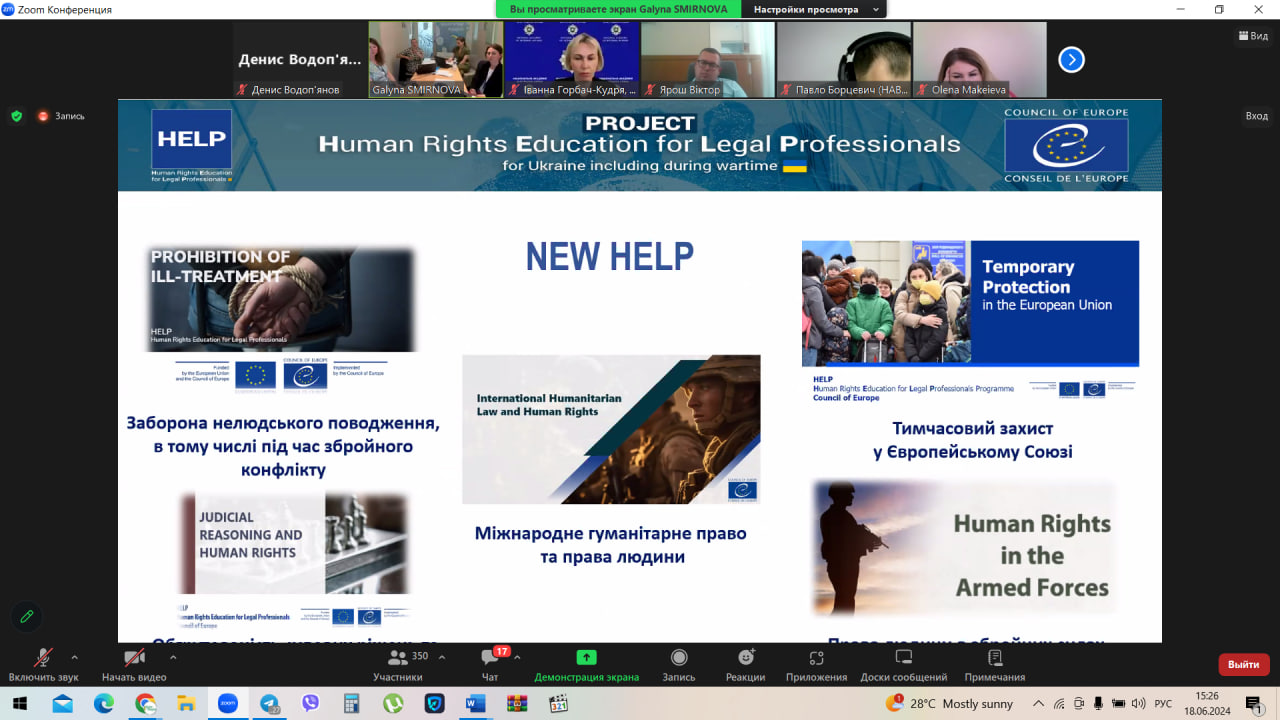The width and height of the screenshot is (1280, 720).
Task: Open the Notes icon in Zoom toolbar
Action: [994, 657]
